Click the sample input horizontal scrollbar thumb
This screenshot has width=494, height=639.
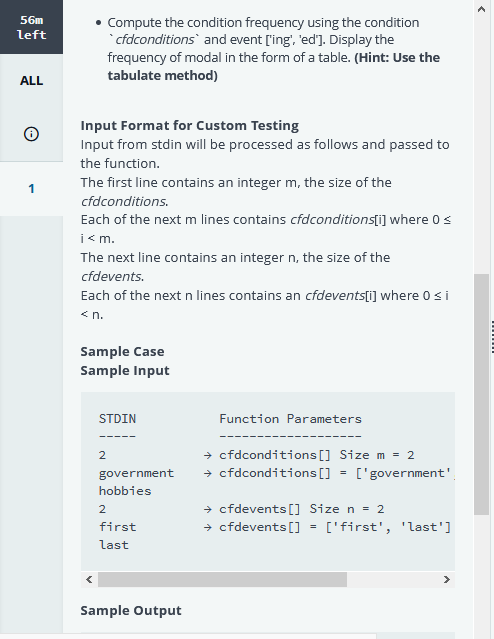pyautogui.click(x=222, y=579)
